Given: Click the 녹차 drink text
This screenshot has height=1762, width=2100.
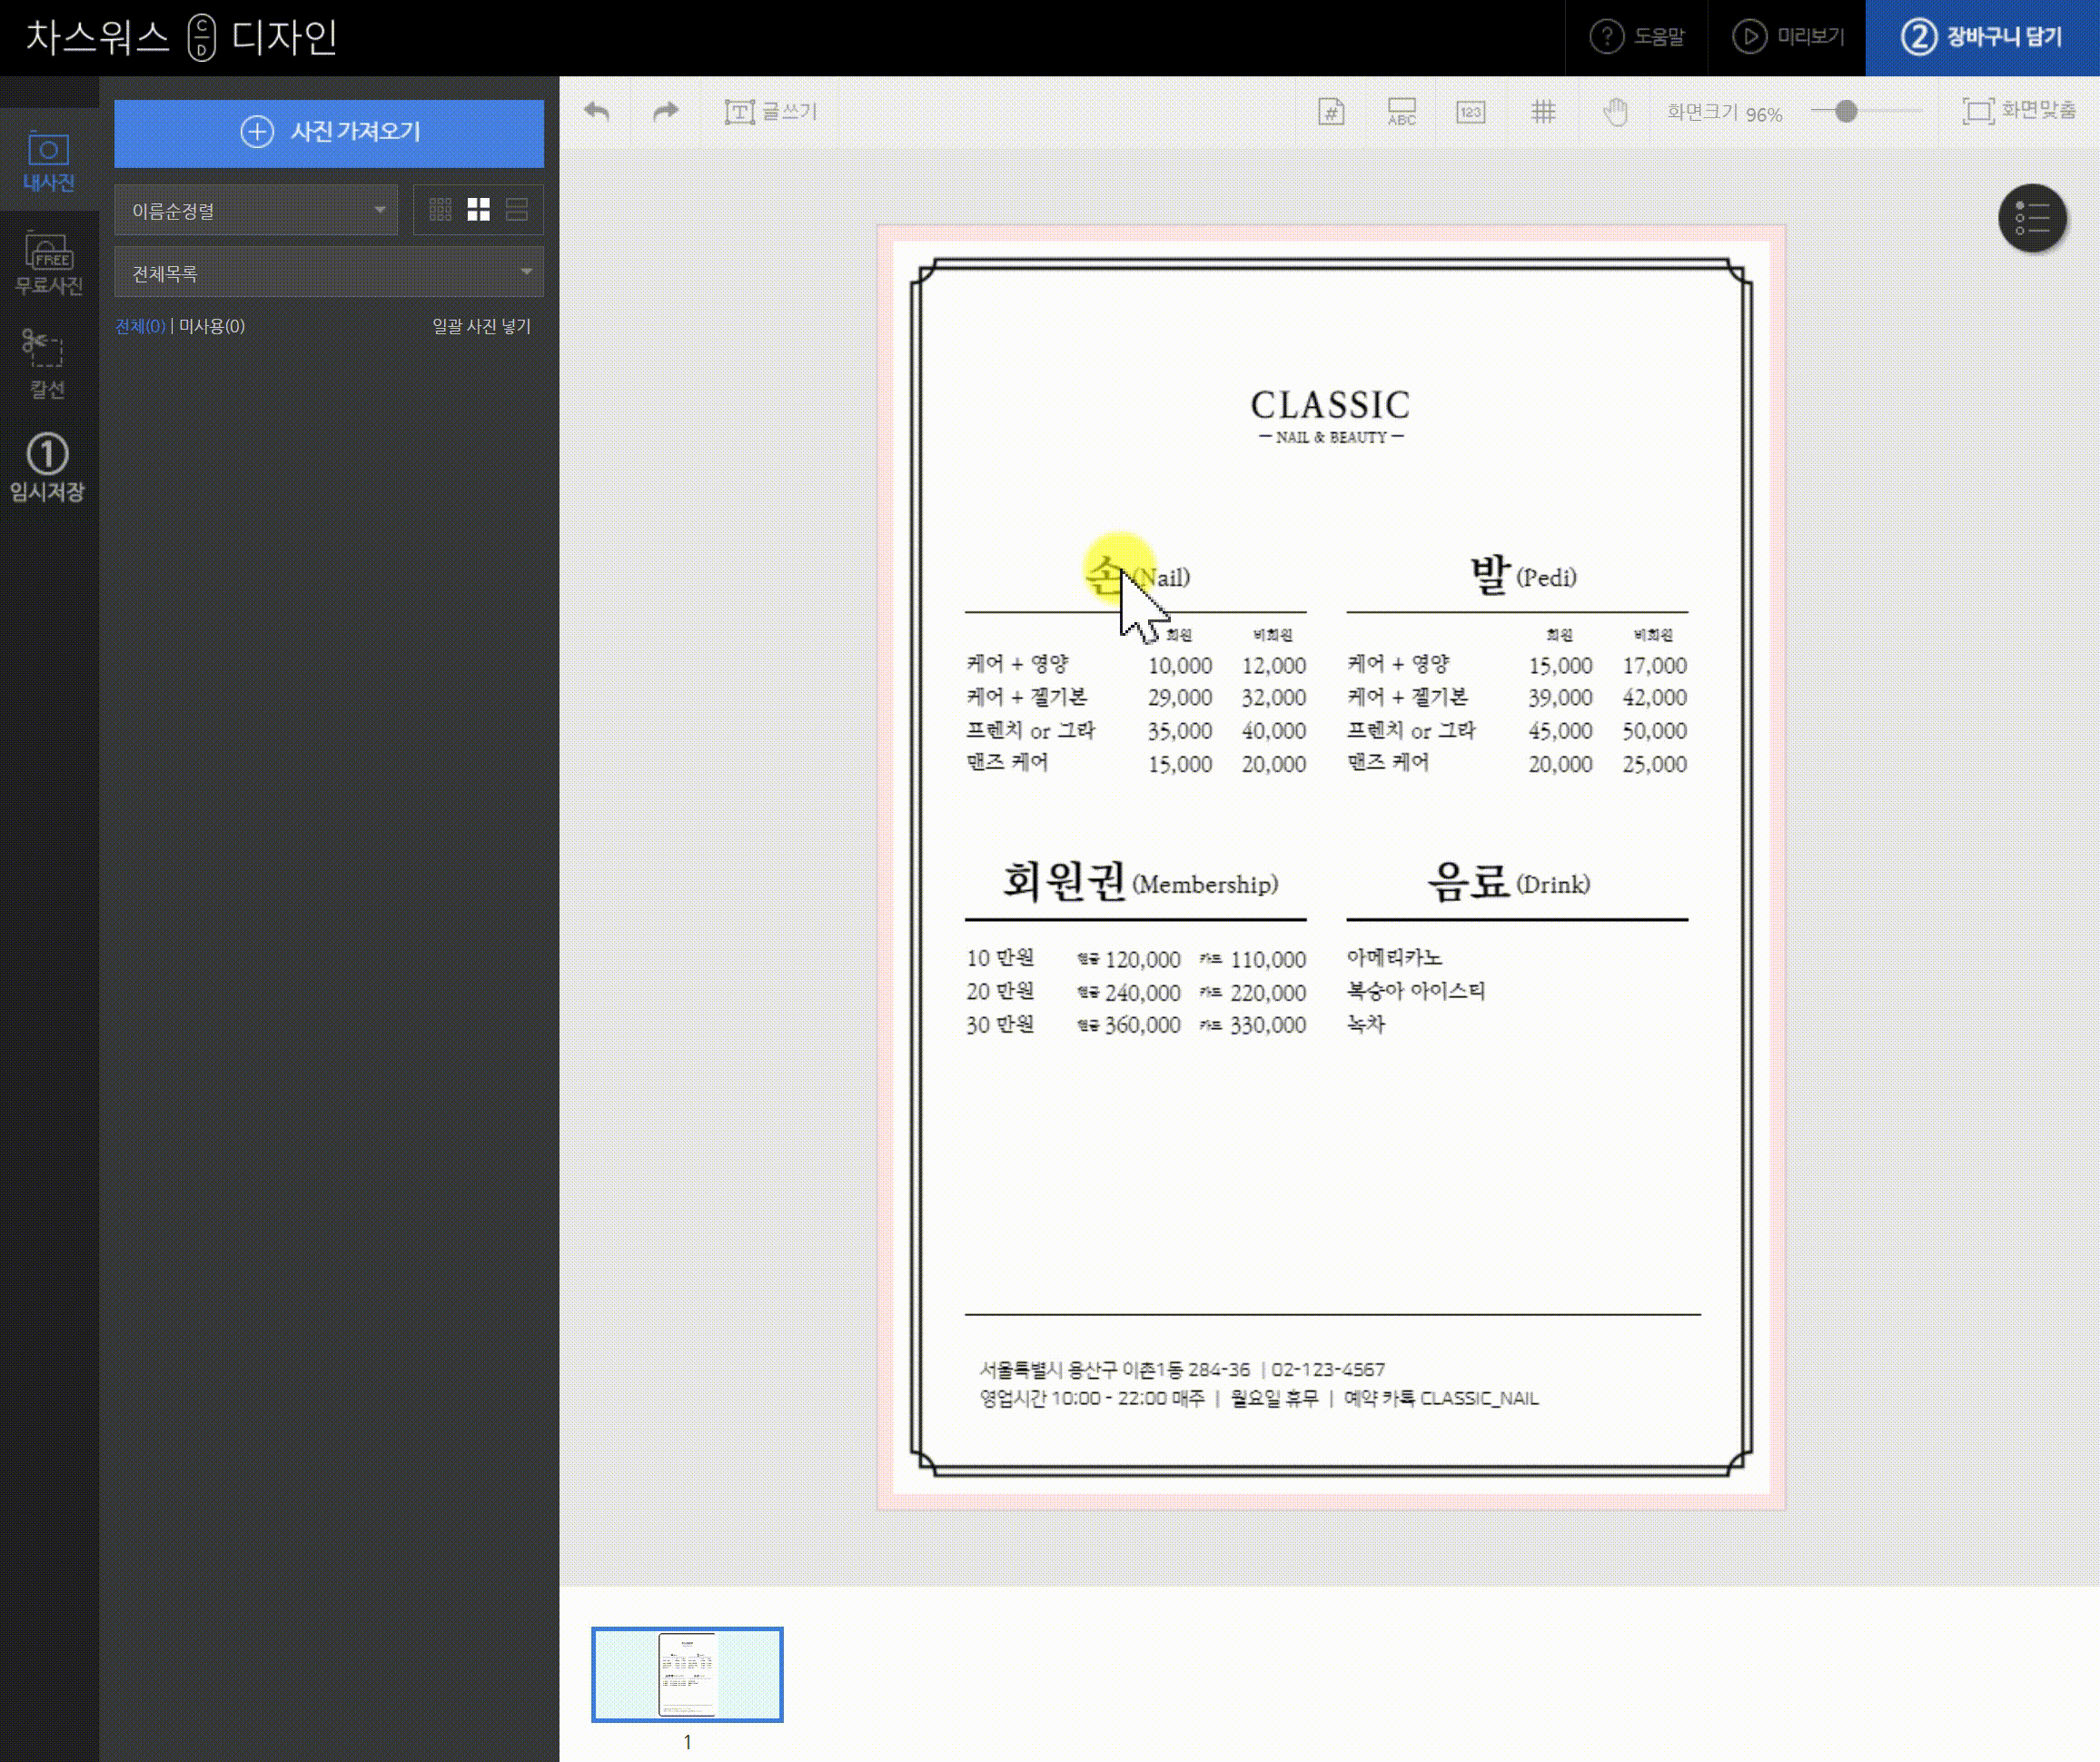Looking at the screenshot, I should (x=1365, y=1024).
